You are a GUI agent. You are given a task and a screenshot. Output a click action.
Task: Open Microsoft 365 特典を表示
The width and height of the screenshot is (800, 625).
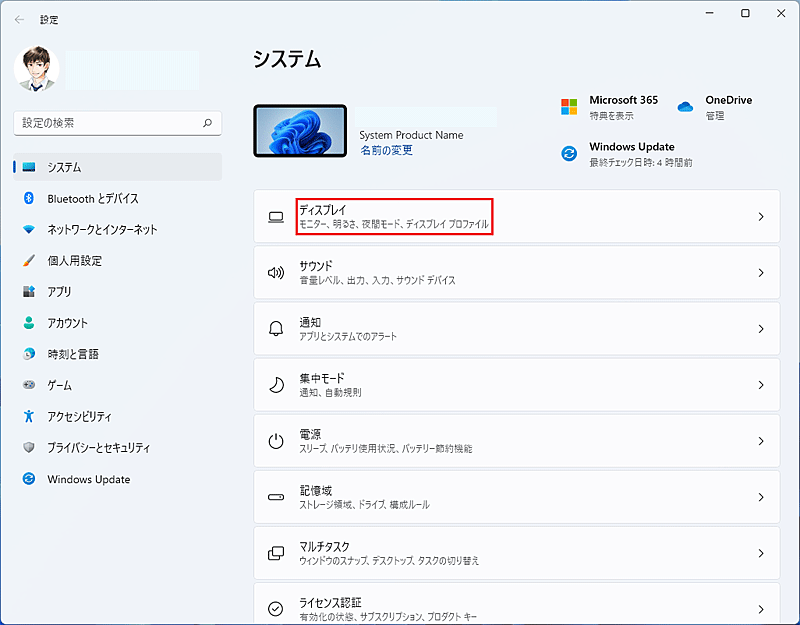click(x=611, y=108)
